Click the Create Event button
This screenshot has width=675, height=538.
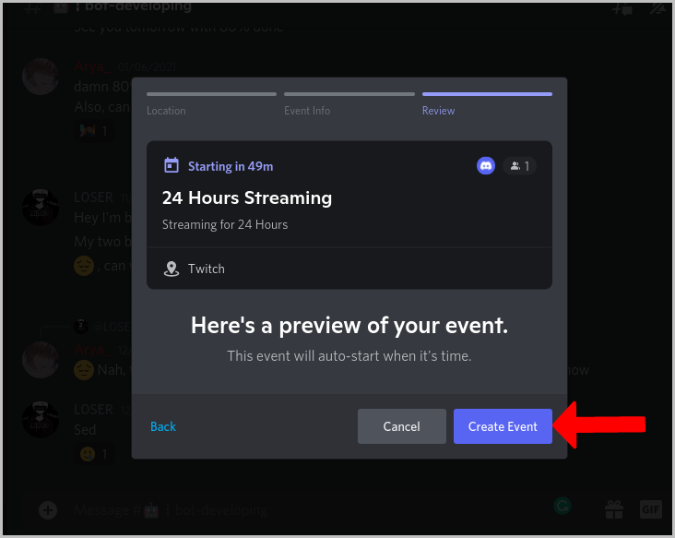(502, 426)
